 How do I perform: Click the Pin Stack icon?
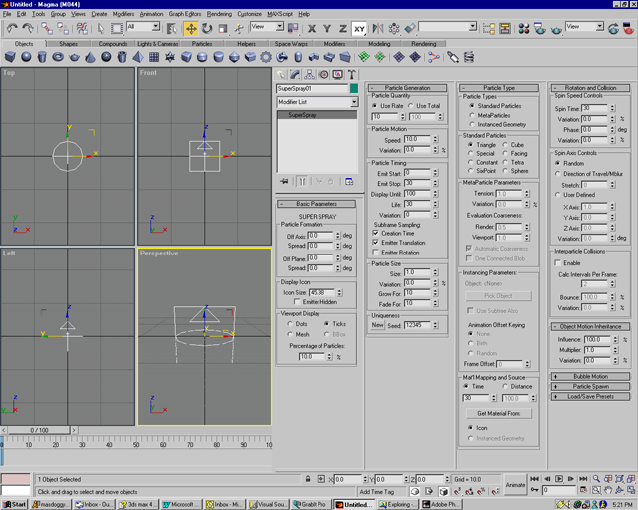tap(284, 181)
